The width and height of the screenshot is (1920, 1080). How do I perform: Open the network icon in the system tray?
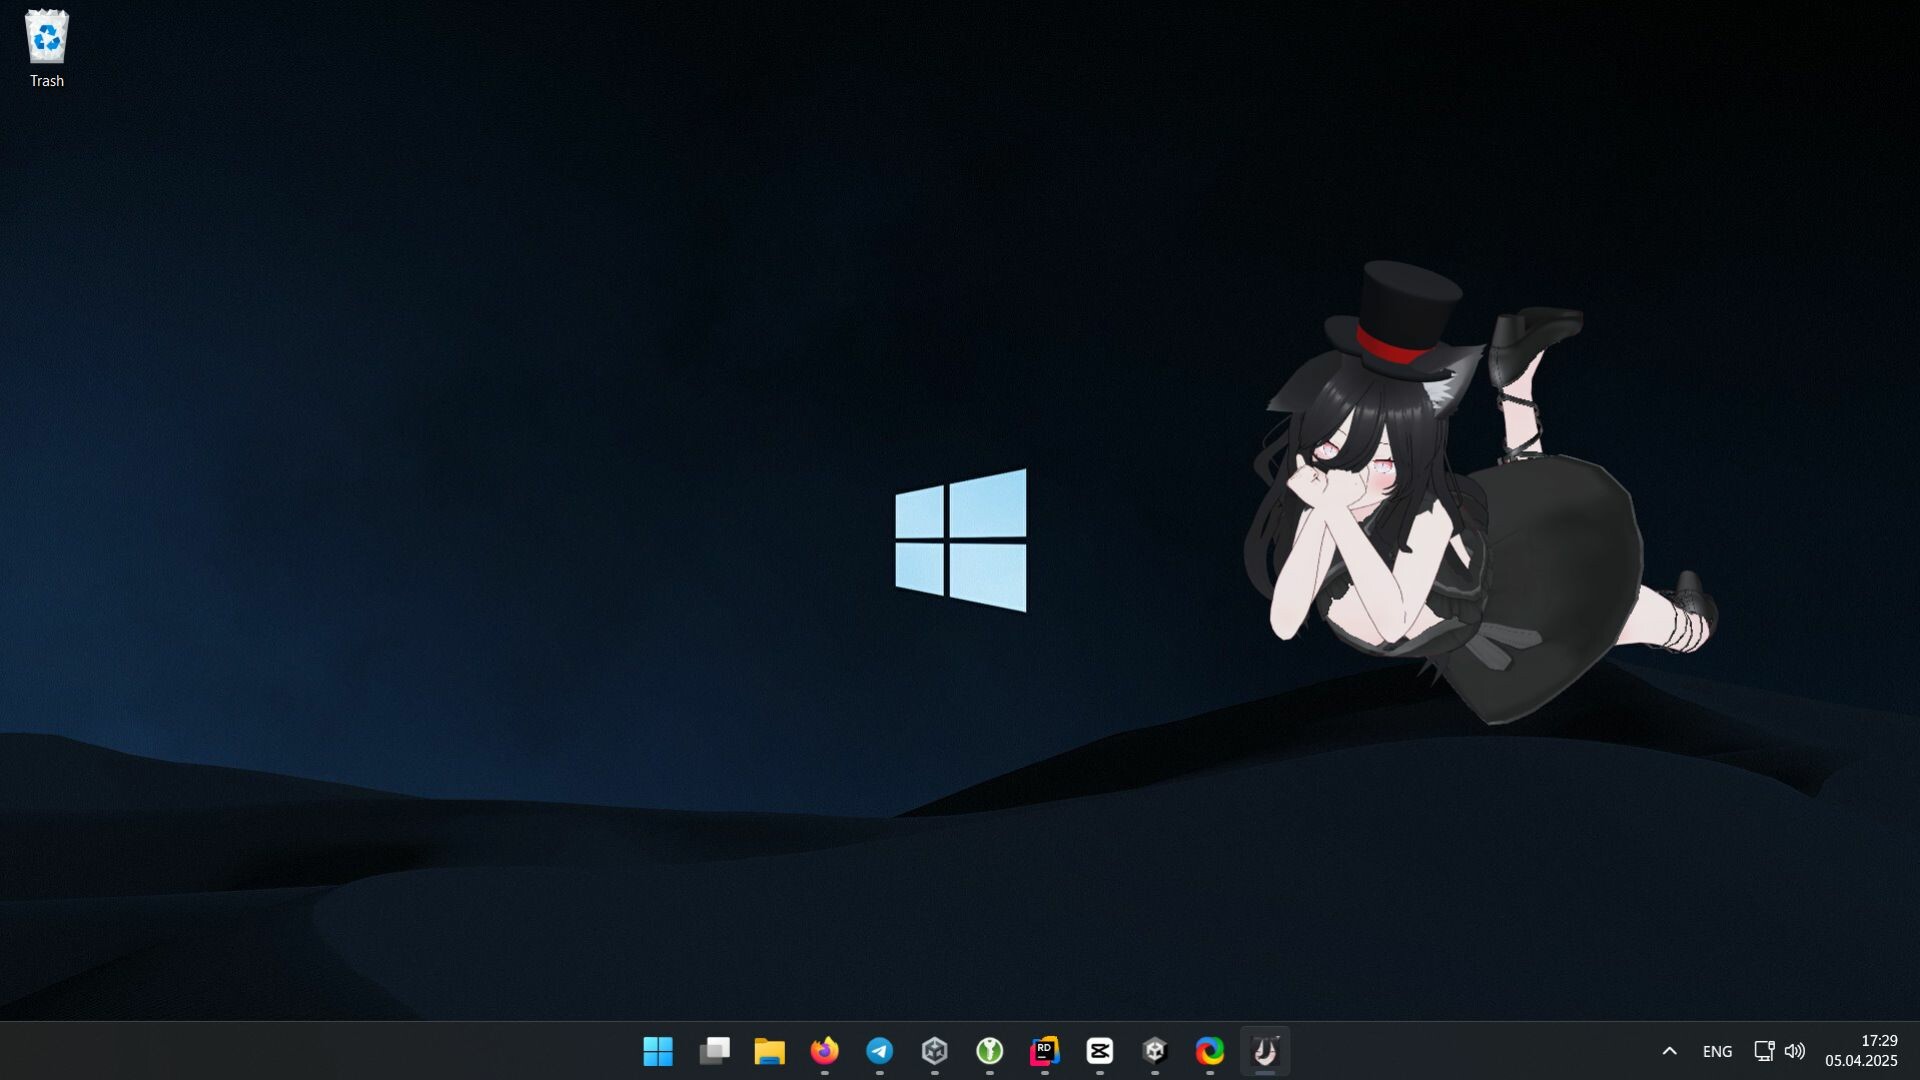tap(1762, 1051)
